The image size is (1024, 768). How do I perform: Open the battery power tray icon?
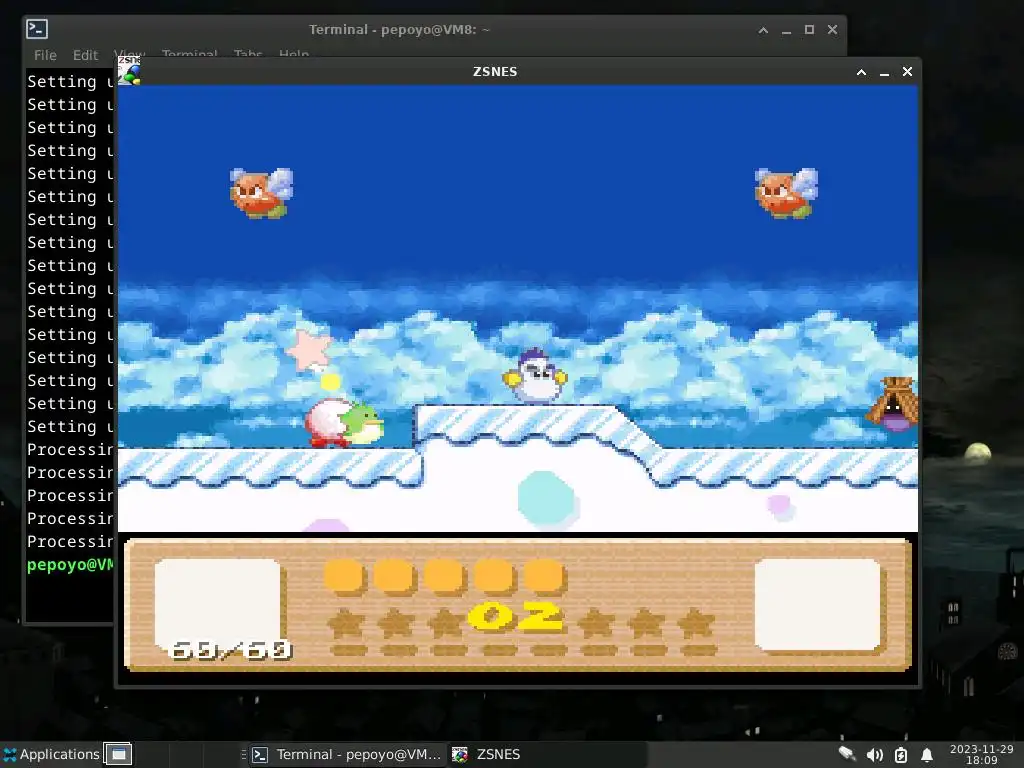(901, 755)
